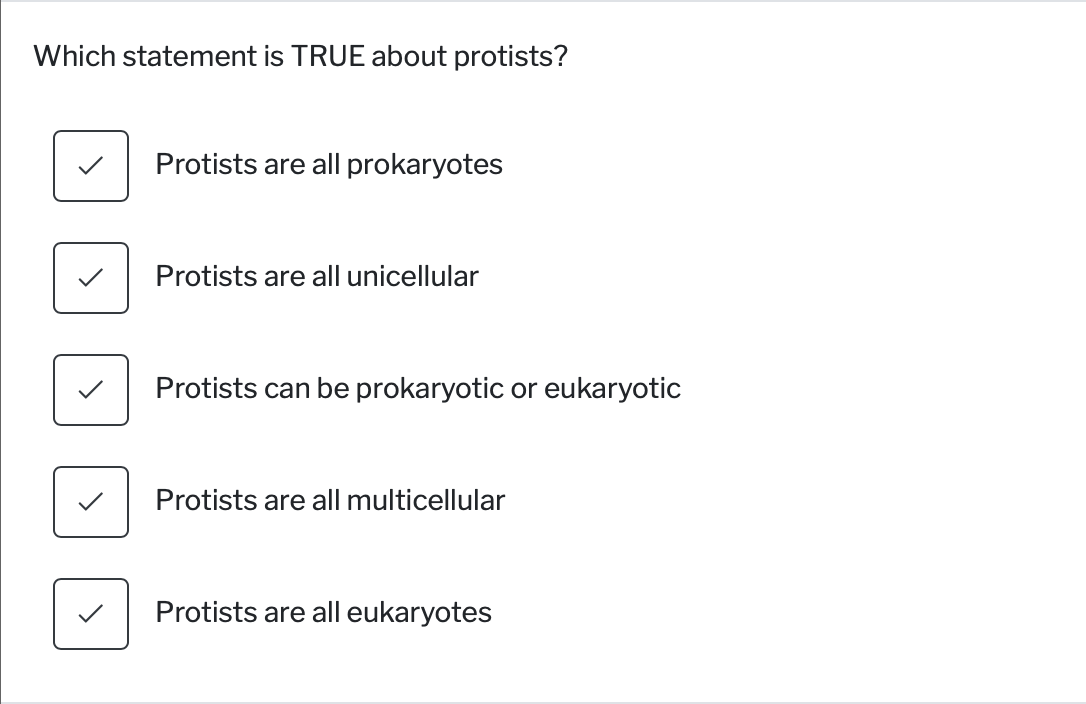Check the 'Protists can be prokaryotic or eukaryotic' checkbox

[90, 389]
